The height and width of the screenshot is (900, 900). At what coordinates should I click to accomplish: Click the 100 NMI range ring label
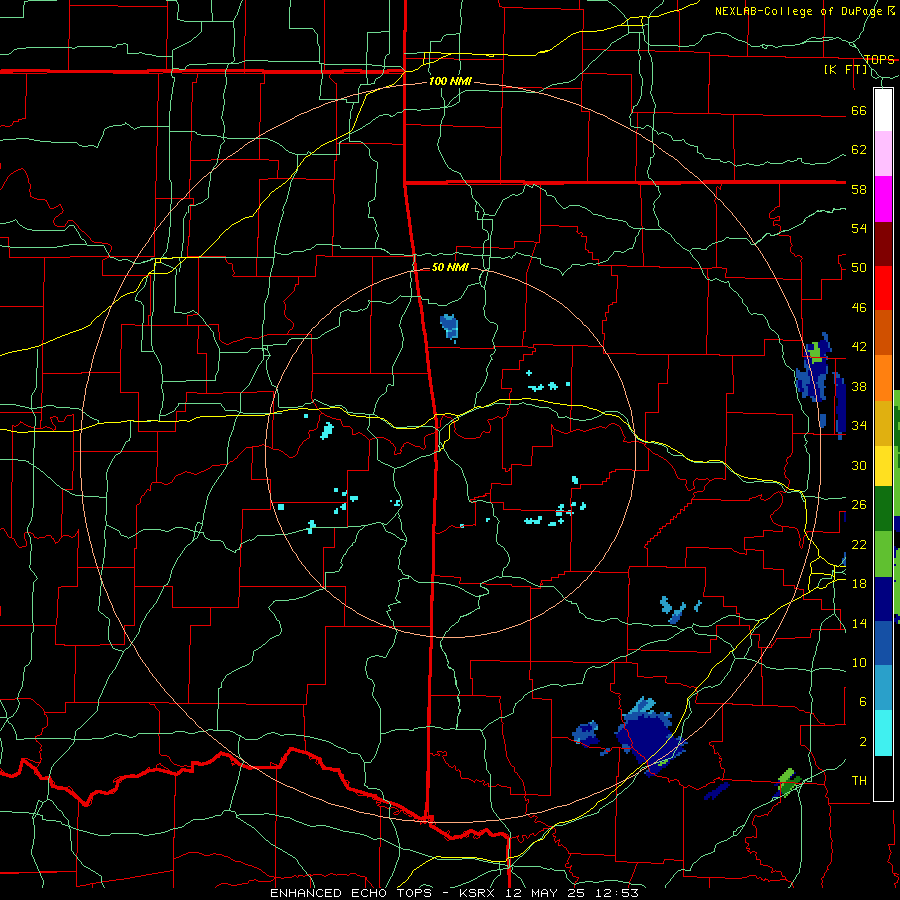tap(450, 81)
